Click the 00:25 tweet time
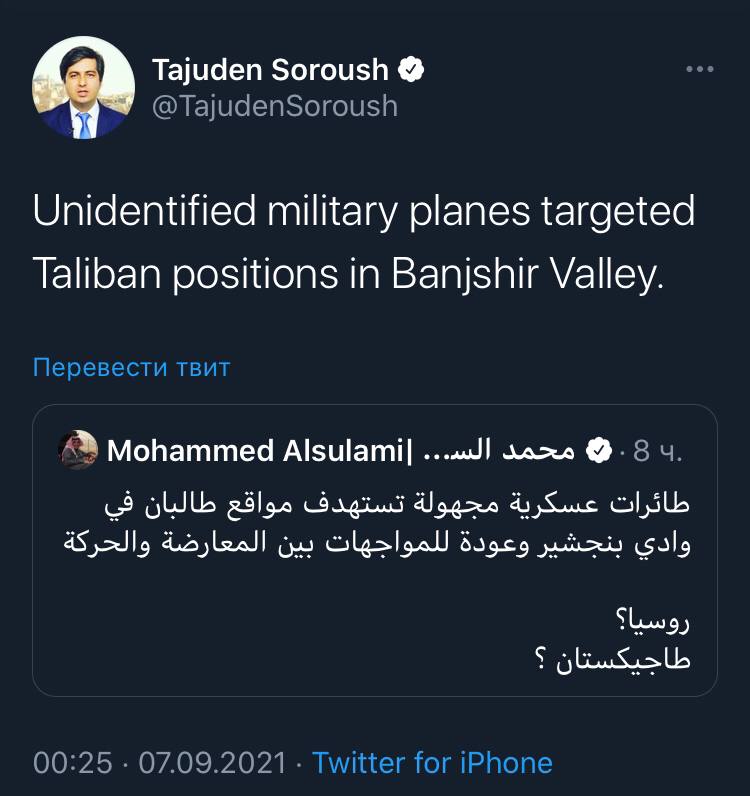Screen dimensions: 750x796 point(72,763)
